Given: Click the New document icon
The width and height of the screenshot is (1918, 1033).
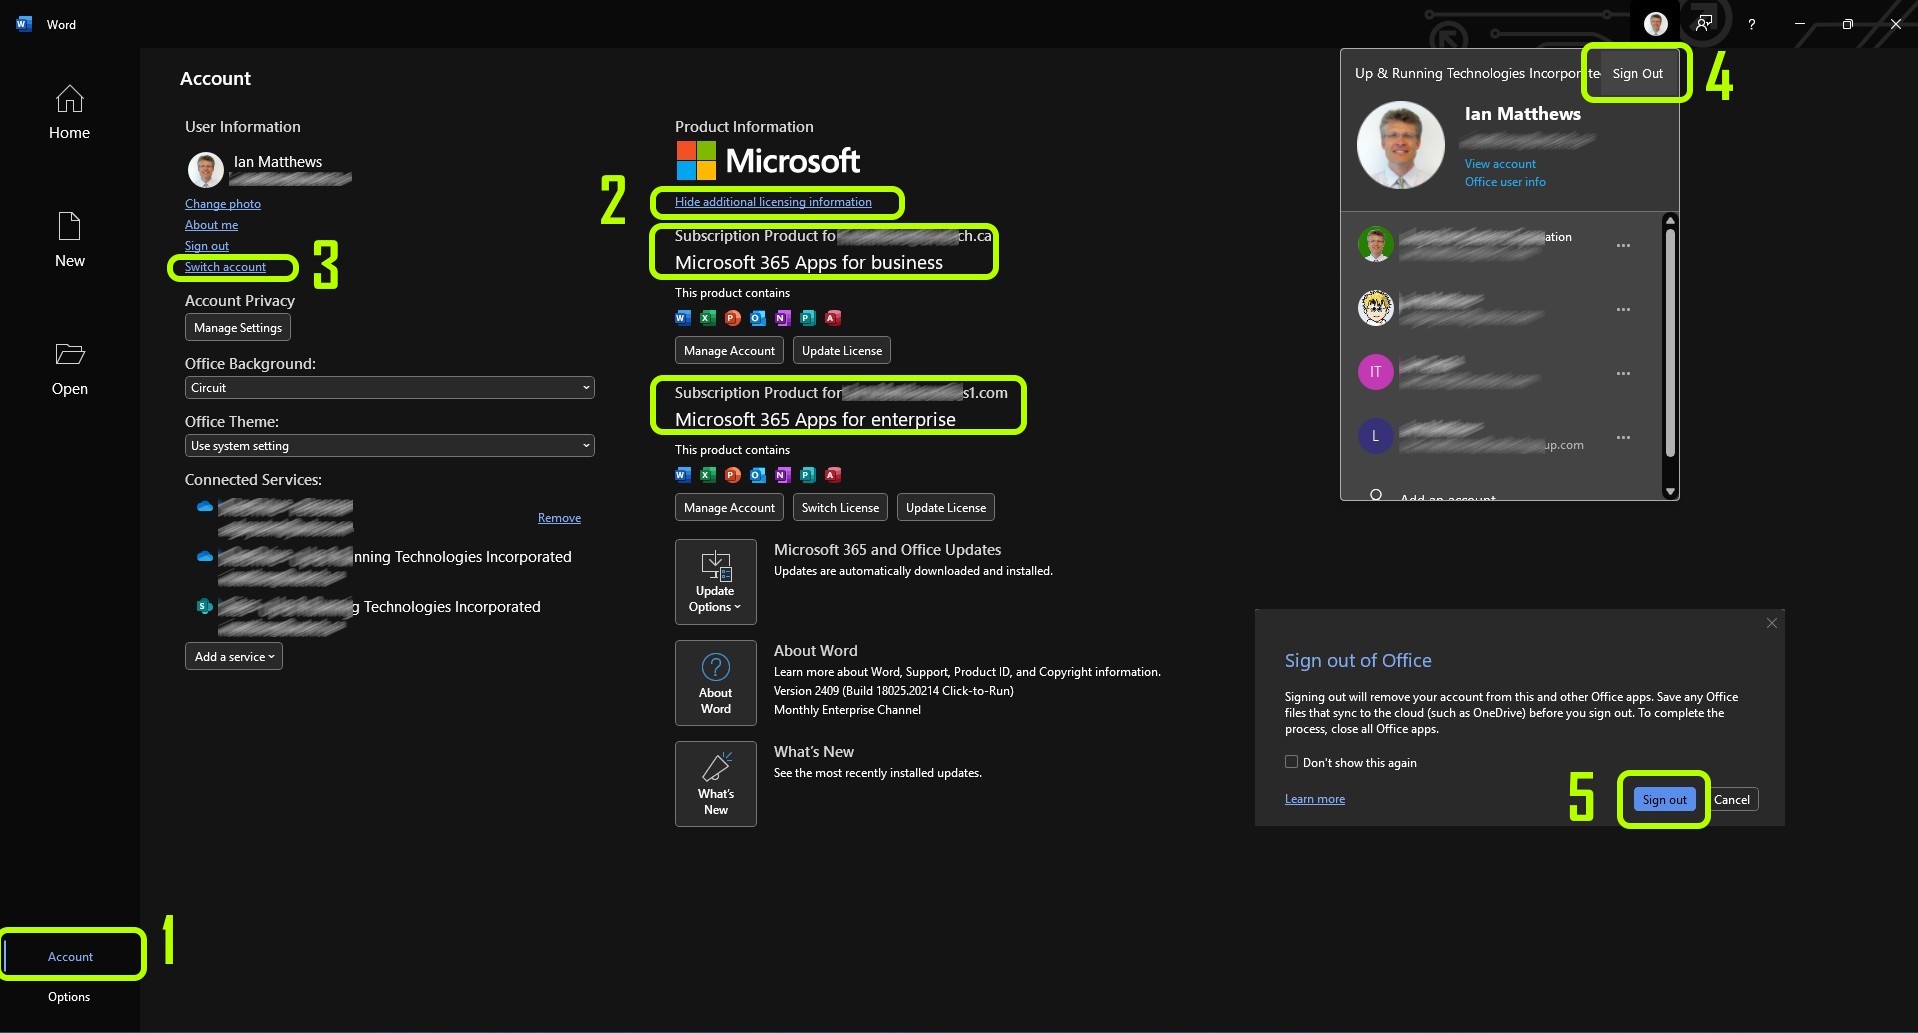Looking at the screenshot, I should click(x=69, y=227).
